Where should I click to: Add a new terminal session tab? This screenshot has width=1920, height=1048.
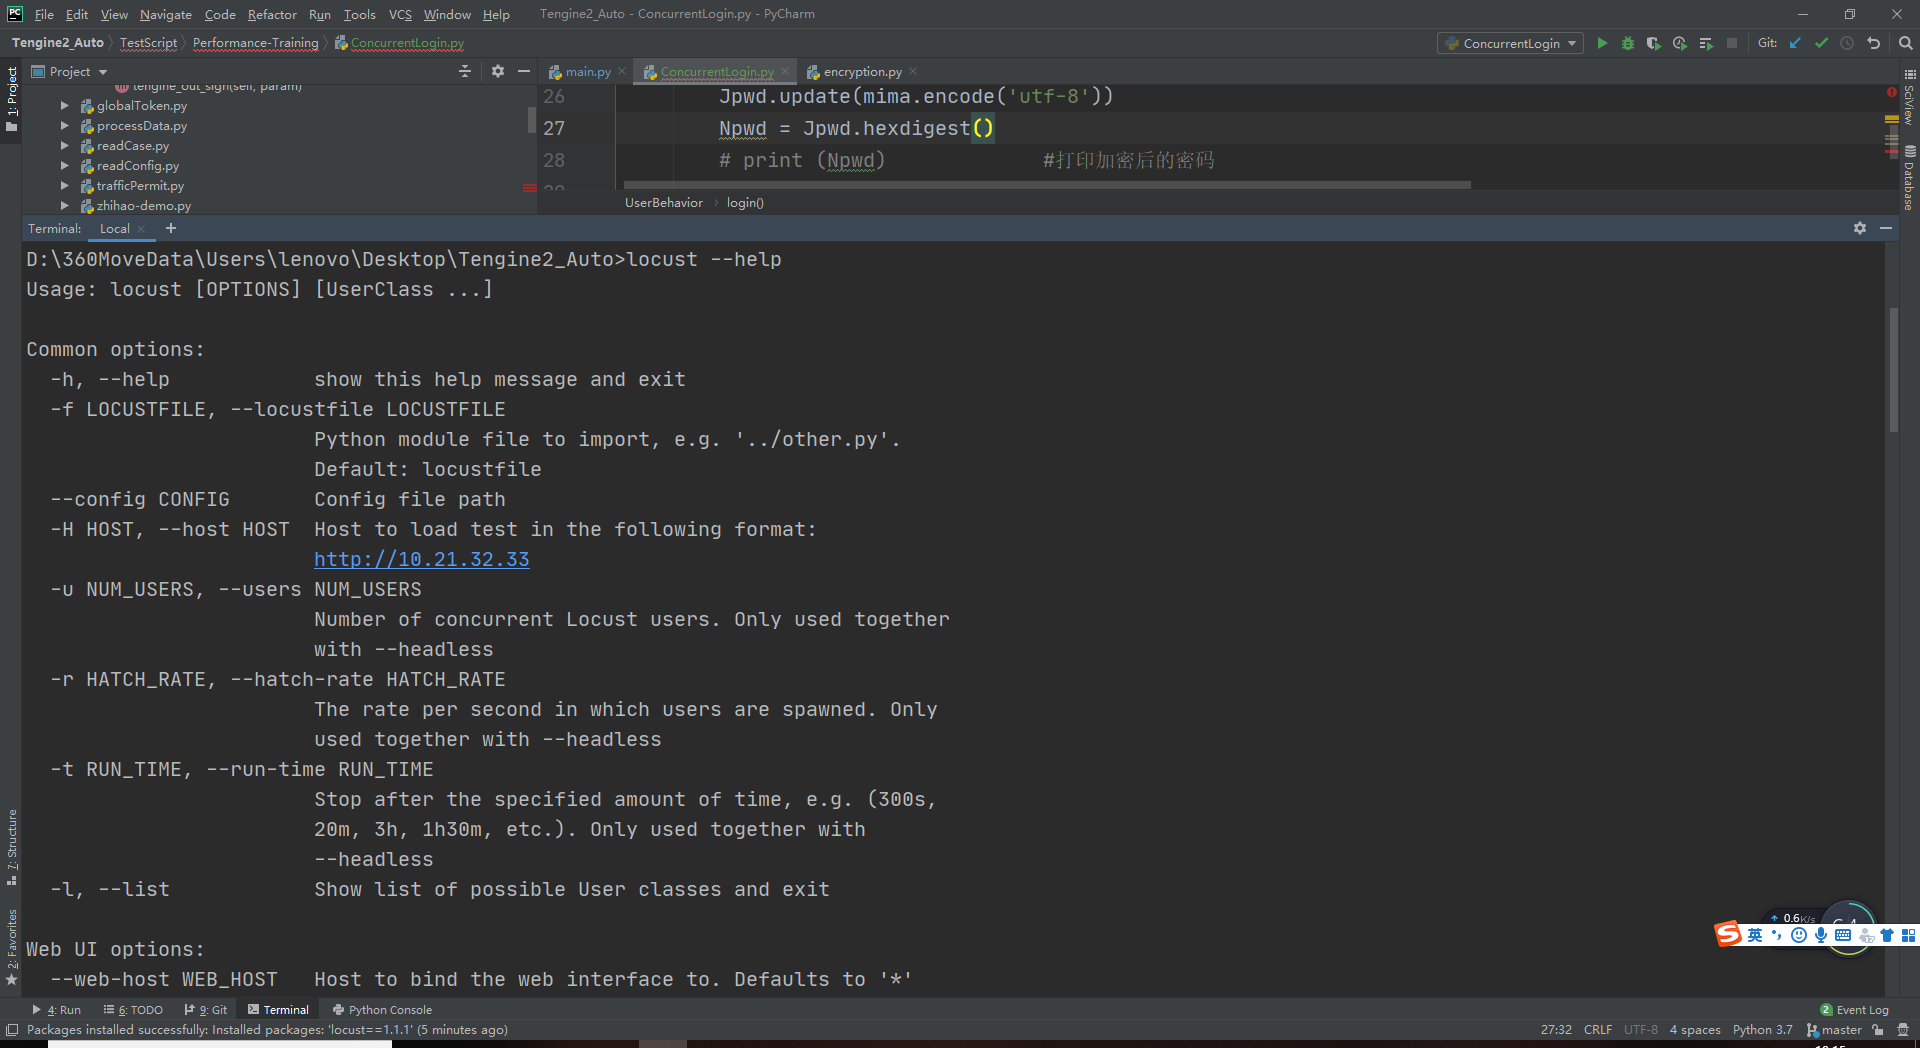coord(171,228)
